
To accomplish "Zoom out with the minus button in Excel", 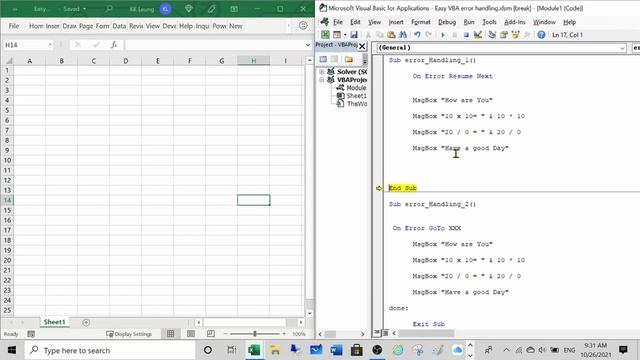I will pos(225,334).
